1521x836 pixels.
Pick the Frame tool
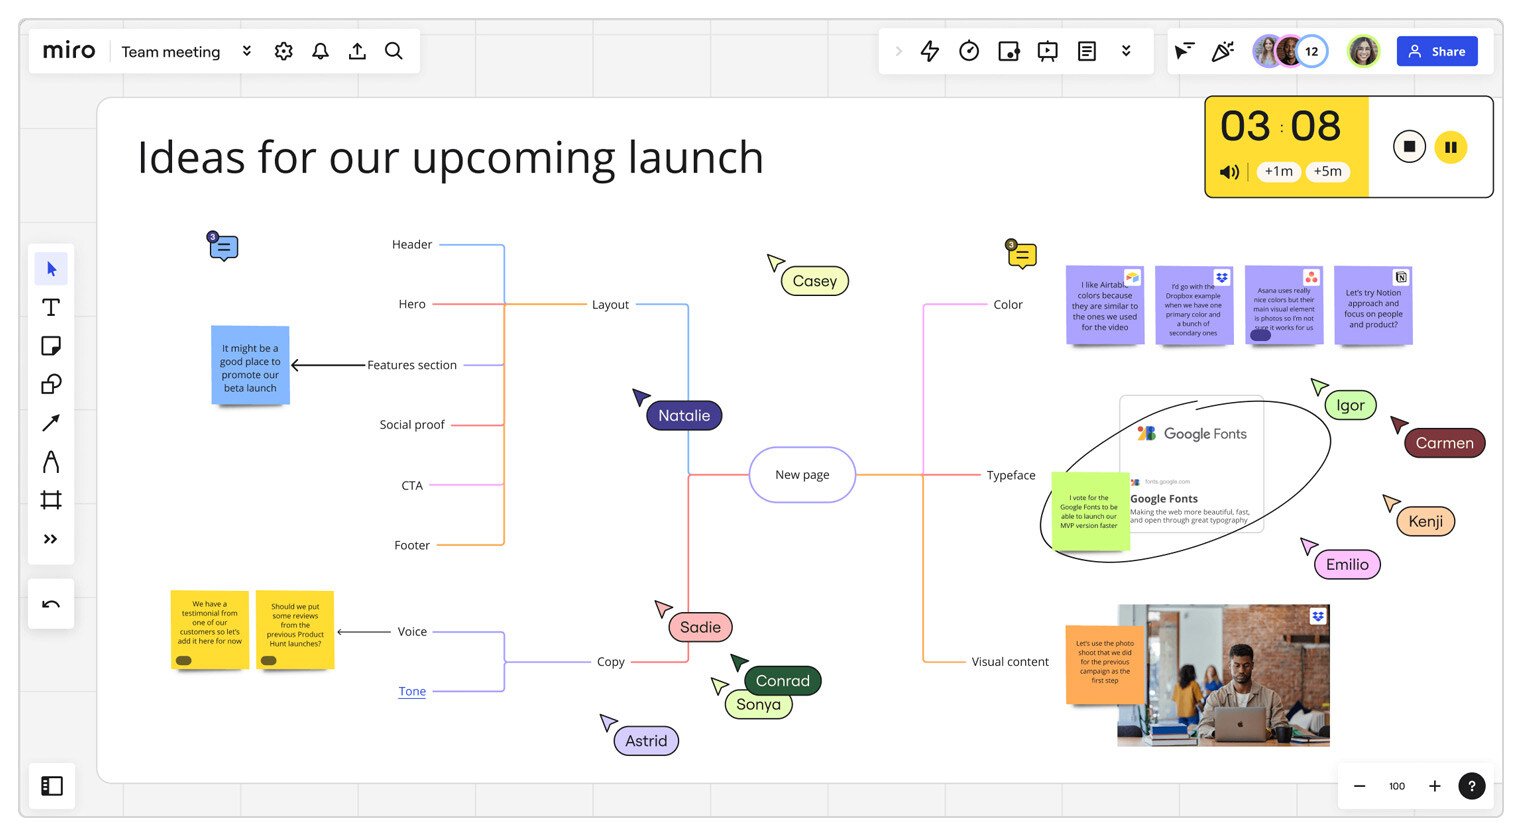[51, 500]
